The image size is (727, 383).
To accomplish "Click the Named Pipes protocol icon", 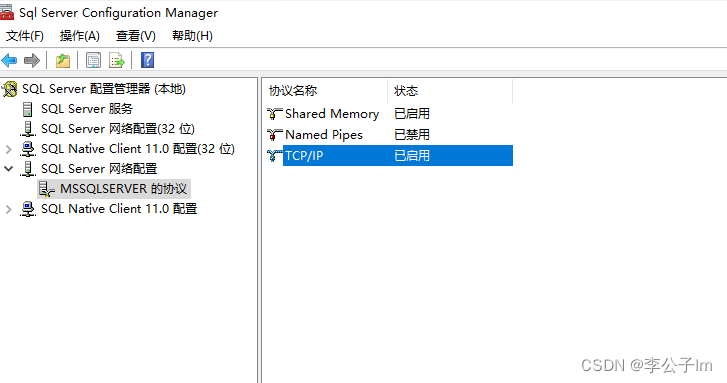I will [x=274, y=134].
